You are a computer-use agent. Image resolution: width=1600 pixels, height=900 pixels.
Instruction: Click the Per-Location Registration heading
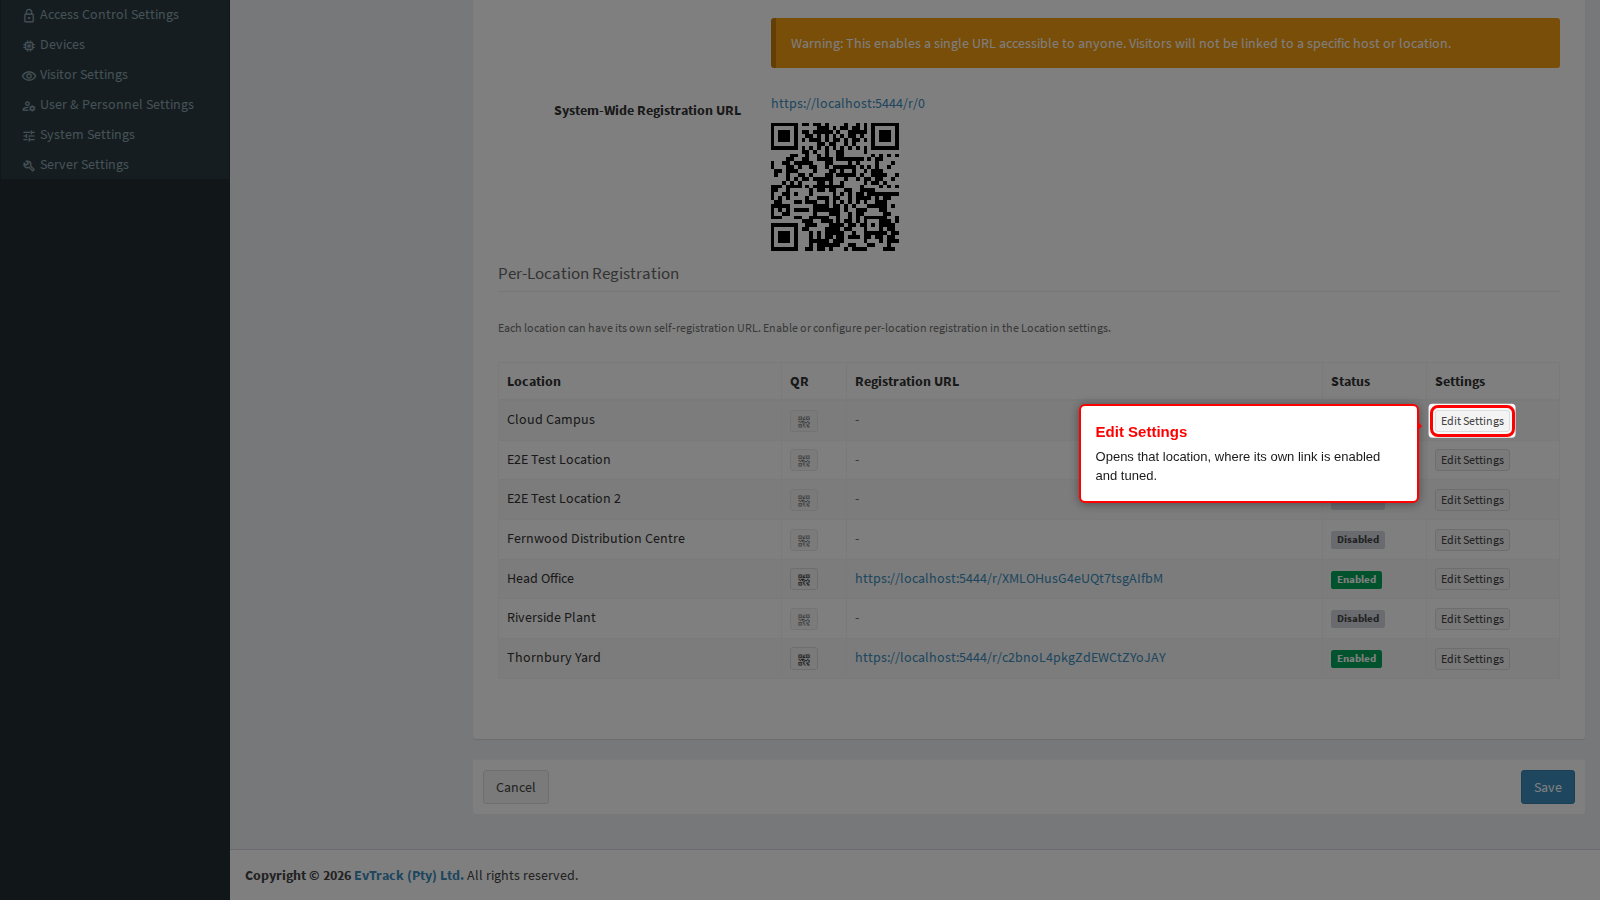pyautogui.click(x=588, y=273)
